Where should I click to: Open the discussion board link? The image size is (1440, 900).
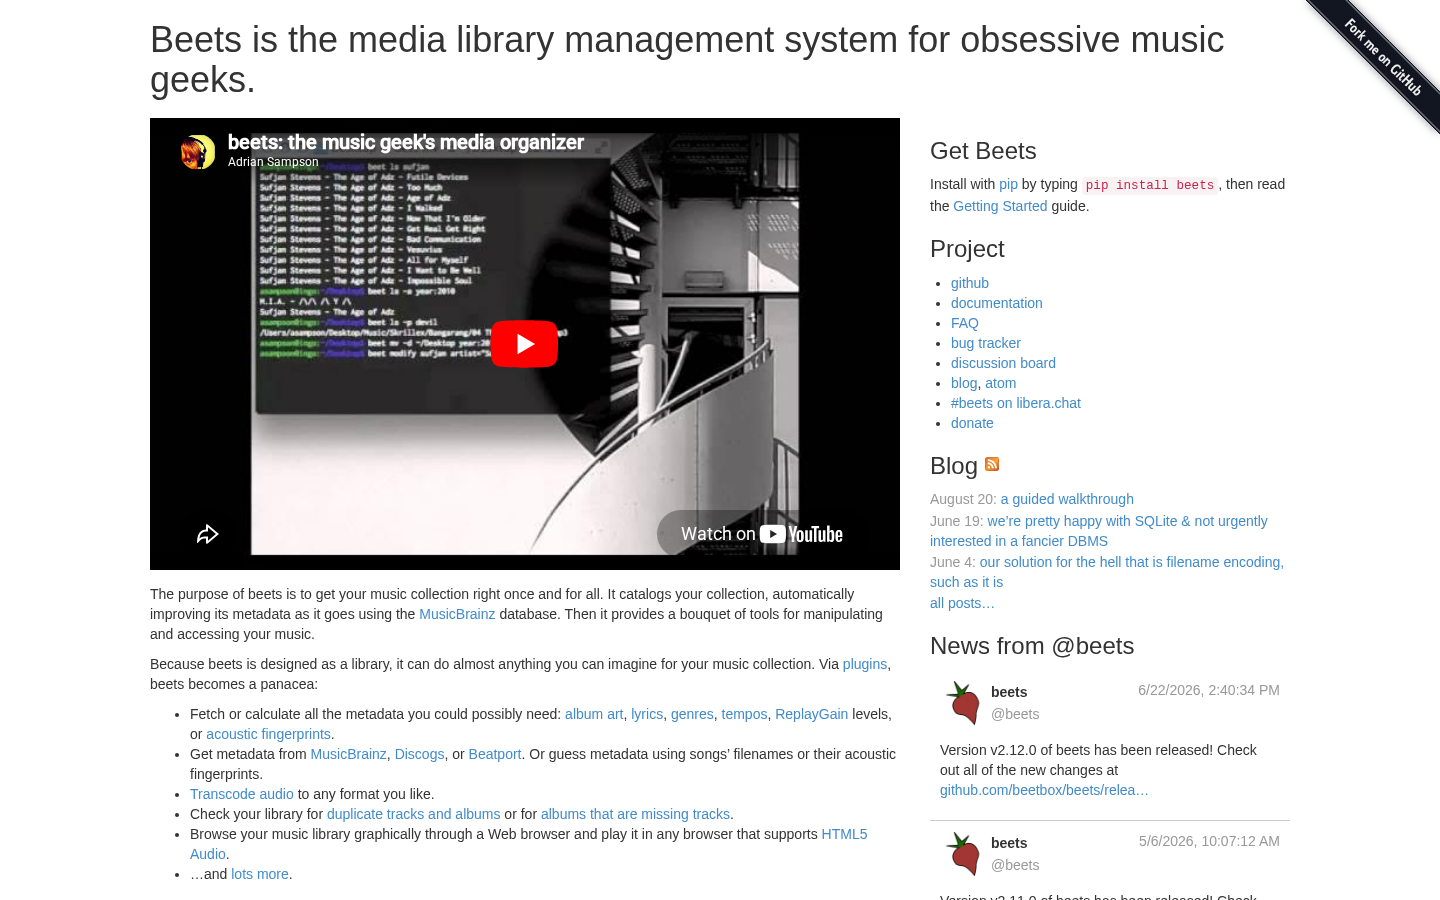[x=1003, y=363]
